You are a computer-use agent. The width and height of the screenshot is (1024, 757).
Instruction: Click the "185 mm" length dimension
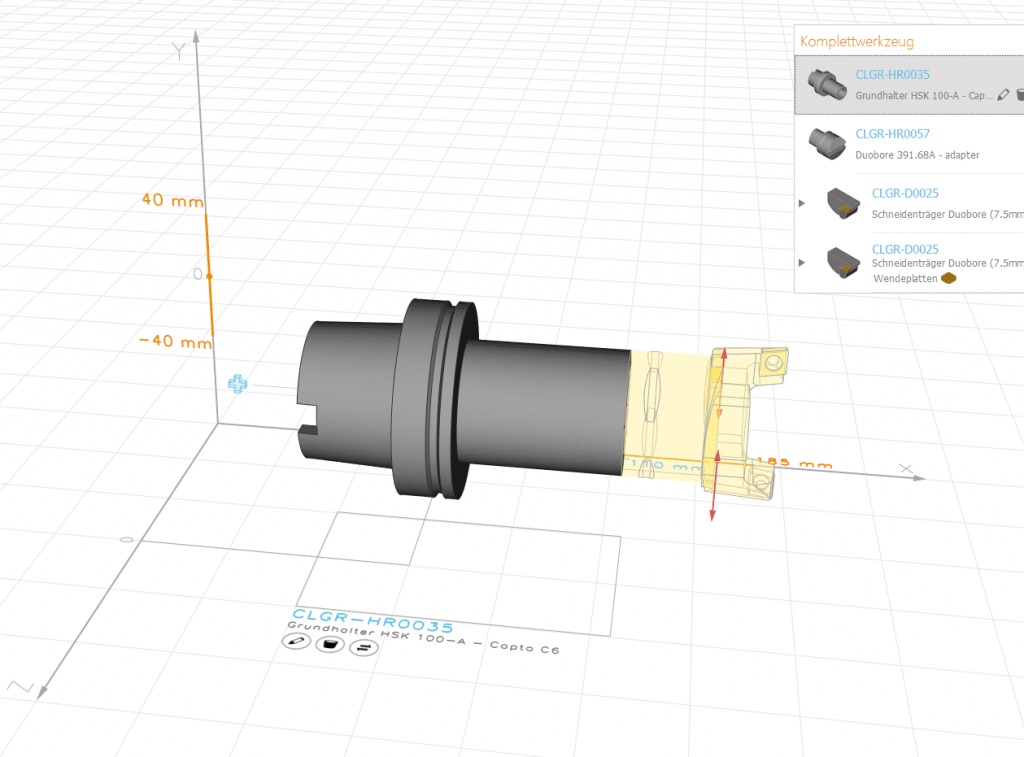click(x=794, y=463)
